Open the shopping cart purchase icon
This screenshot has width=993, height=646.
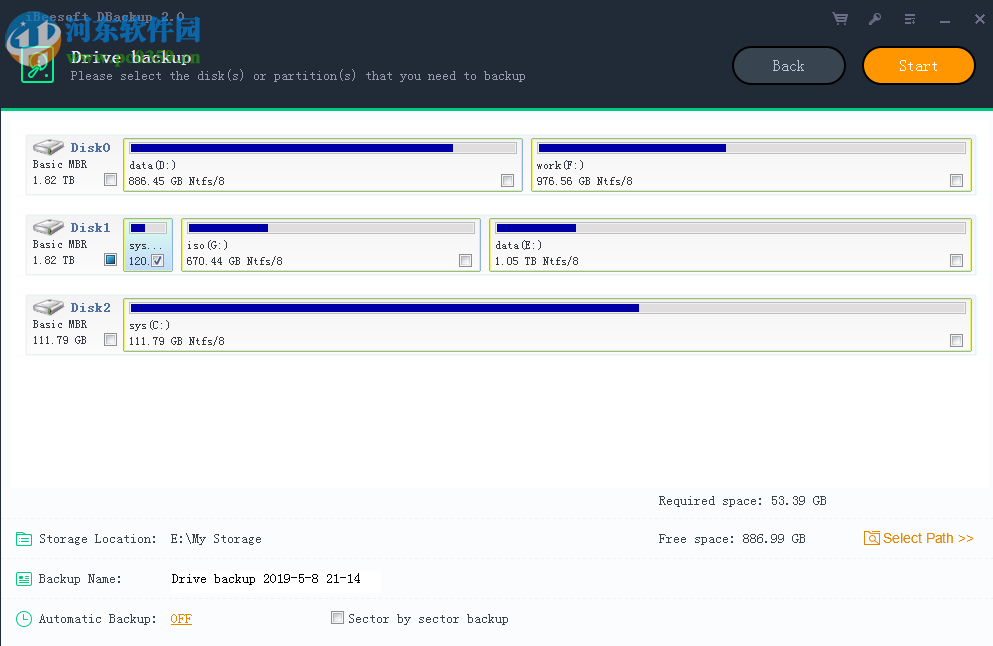coord(839,18)
